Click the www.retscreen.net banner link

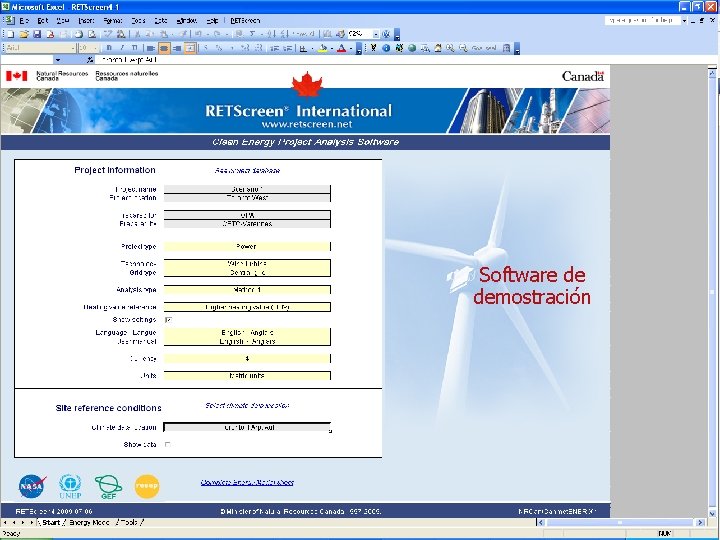click(307, 124)
